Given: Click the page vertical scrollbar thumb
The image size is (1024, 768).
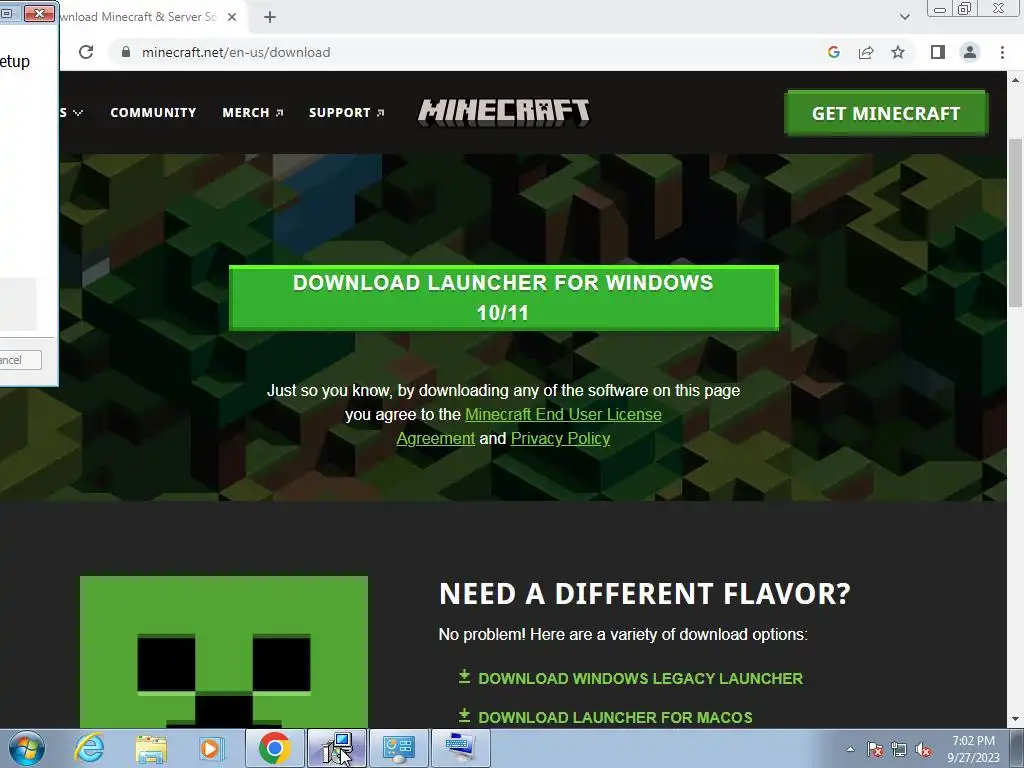Looking at the screenshot, I should [x=1015, y=222].
